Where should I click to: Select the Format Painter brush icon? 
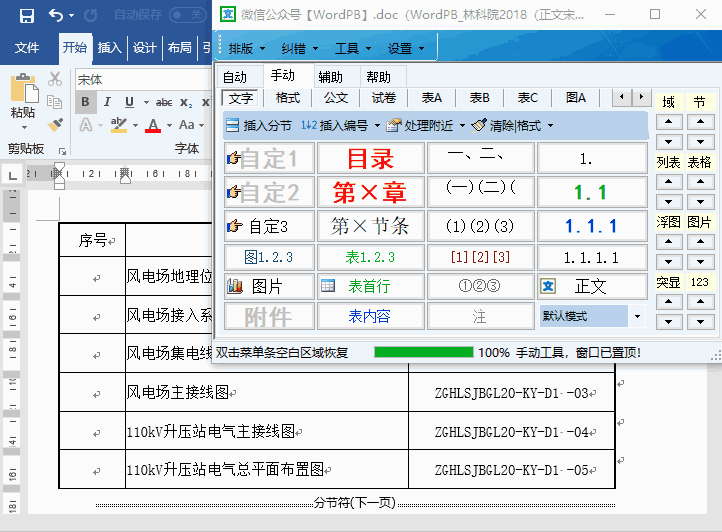pyautogui.click(x=55, y=124)
